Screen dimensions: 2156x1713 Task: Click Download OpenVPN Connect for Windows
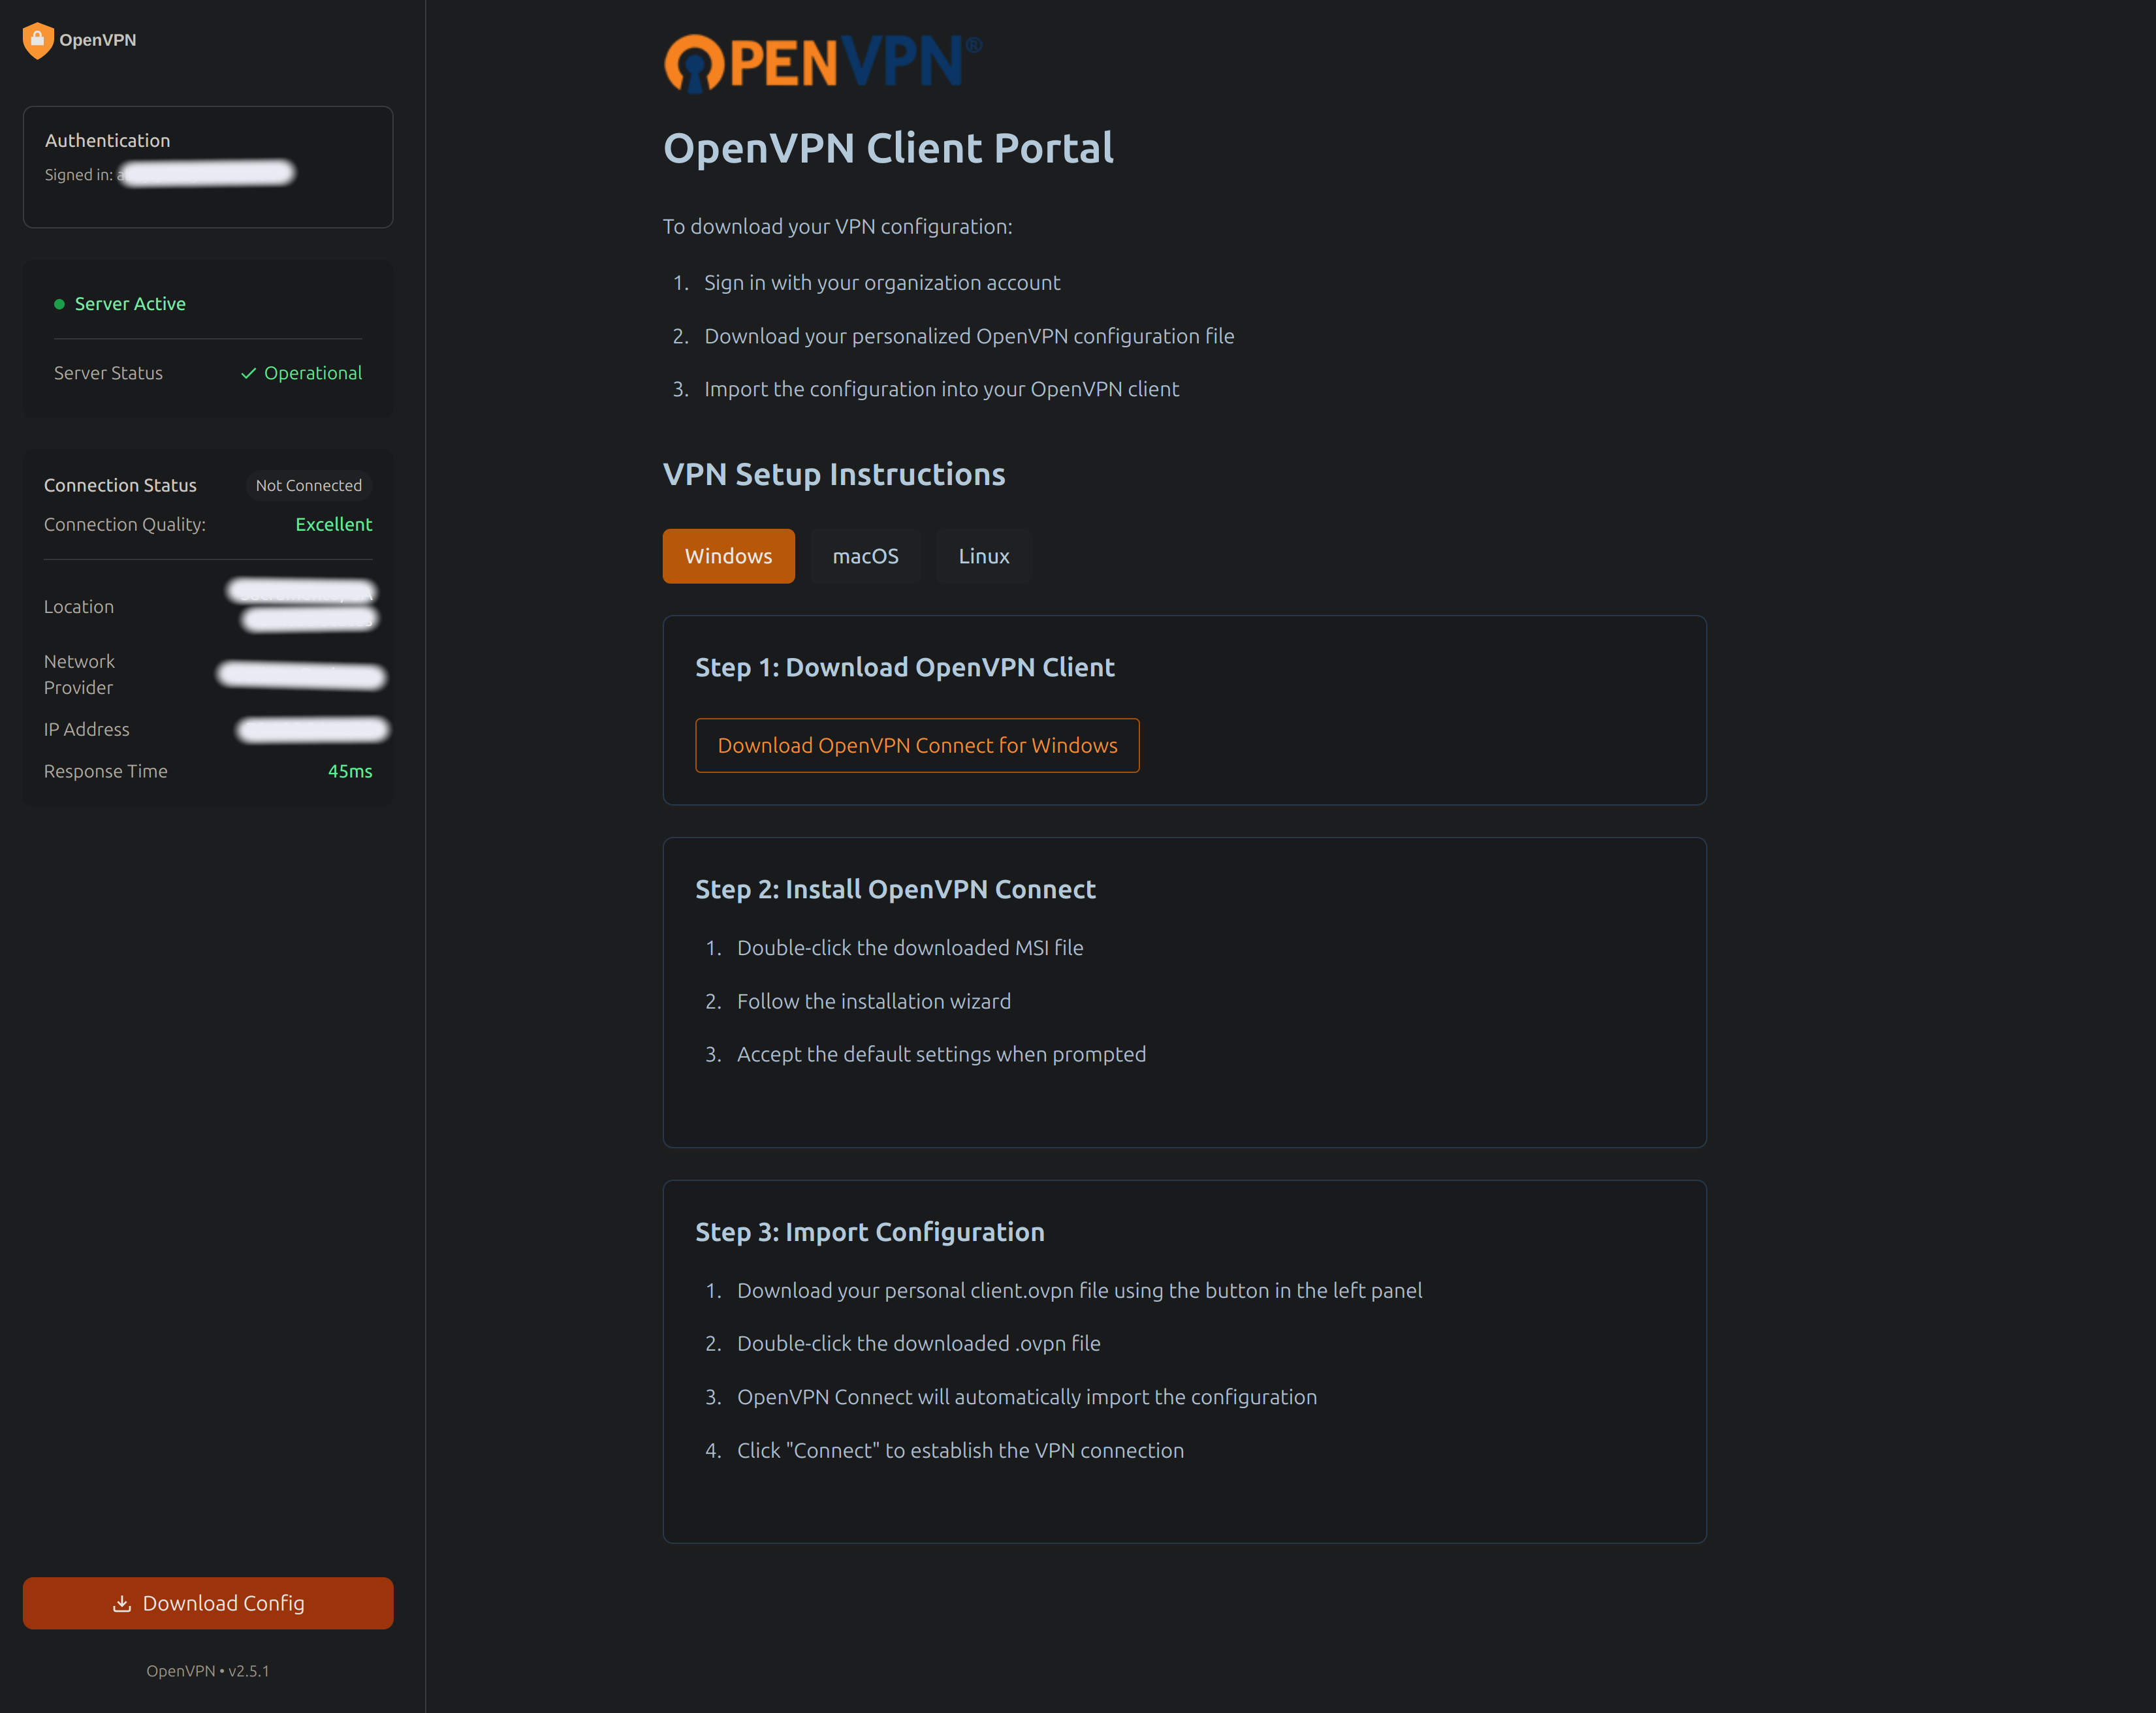coord(916,745)
